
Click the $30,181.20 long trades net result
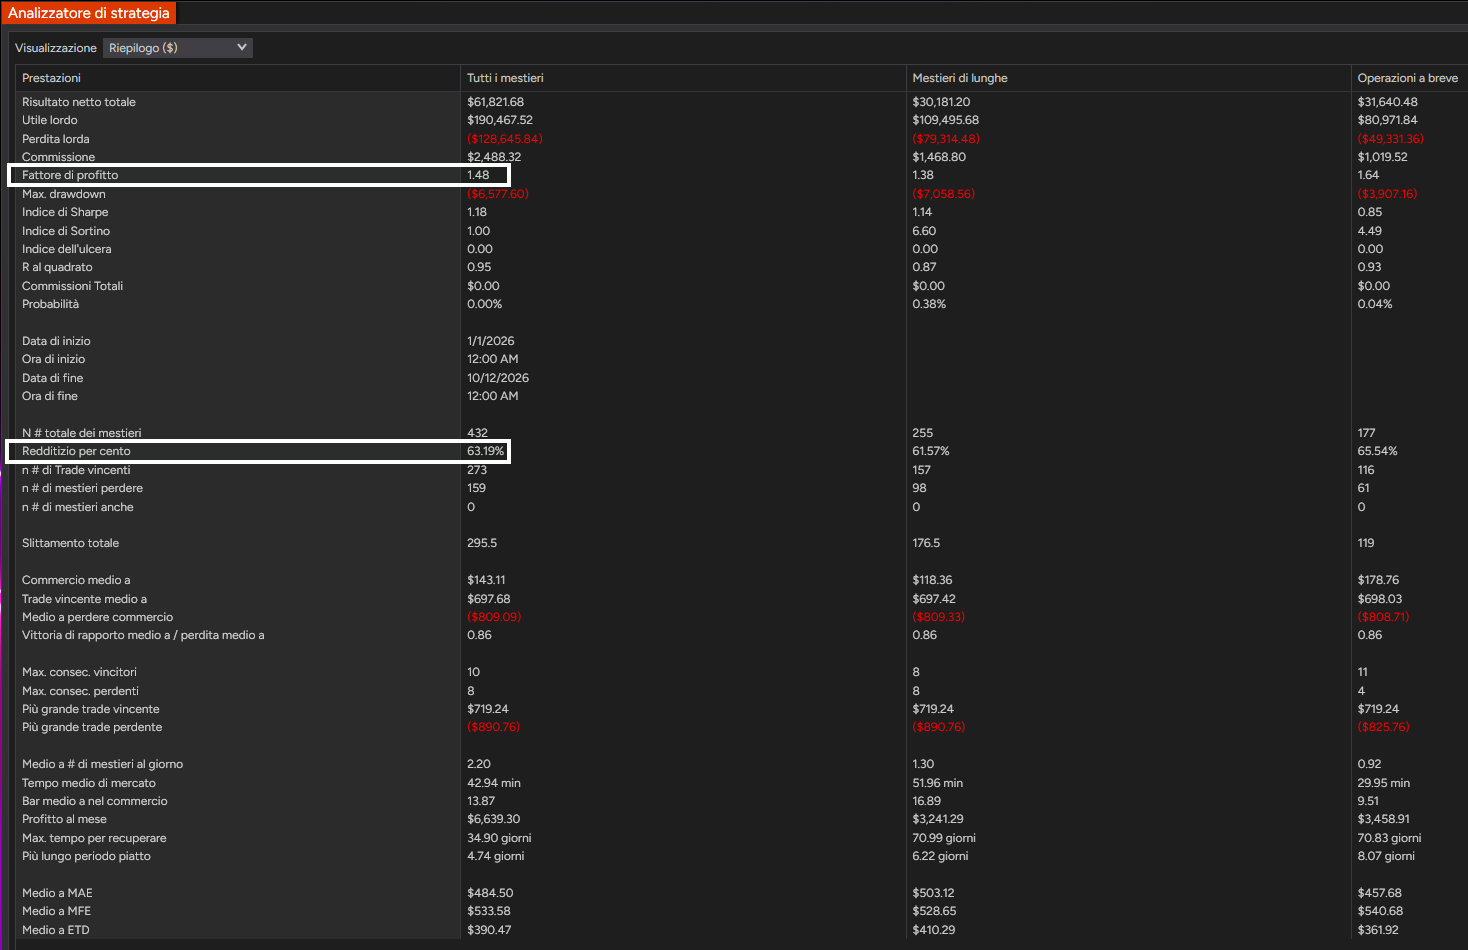[x=941, y=102]
